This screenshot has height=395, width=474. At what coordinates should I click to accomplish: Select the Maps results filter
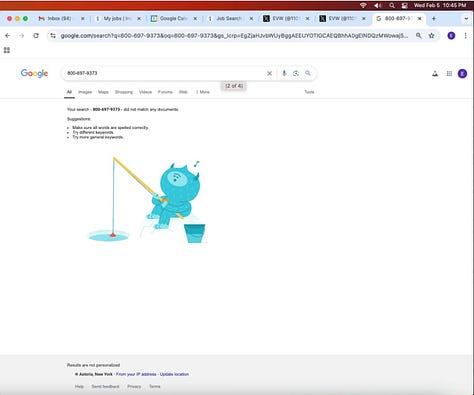(x=103, y=92)
